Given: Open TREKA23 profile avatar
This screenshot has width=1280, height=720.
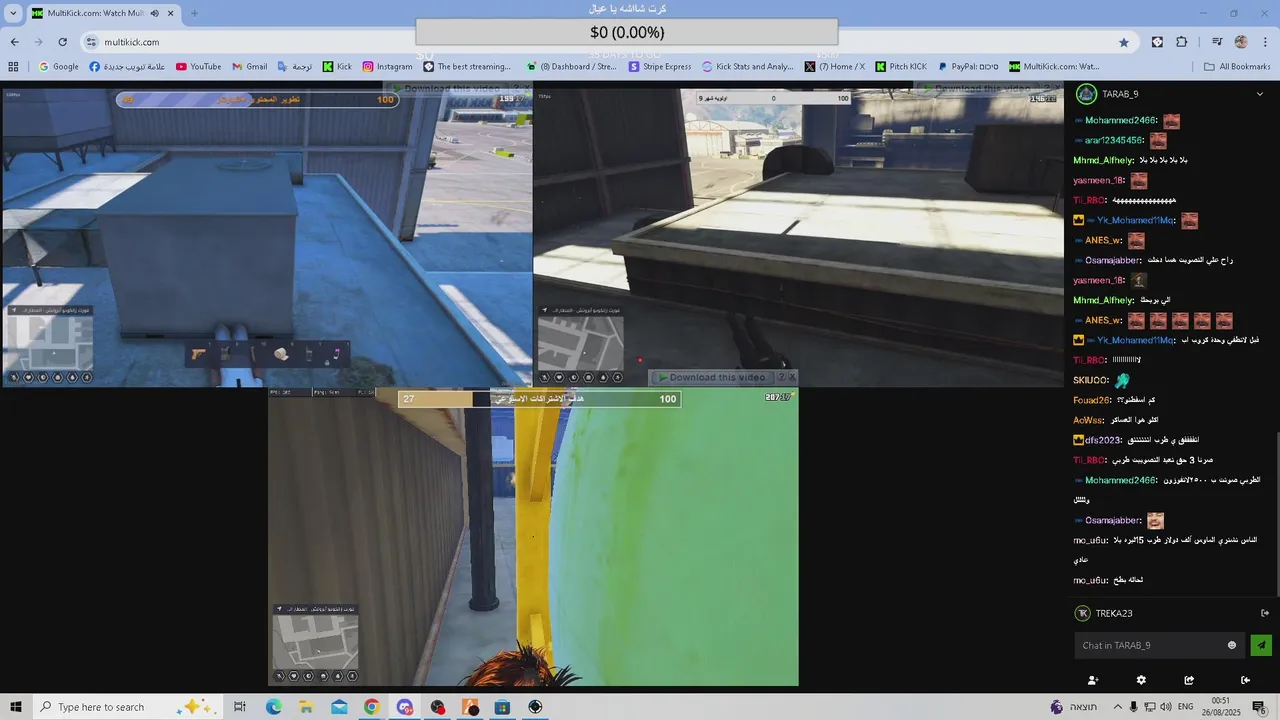Looking at the screenshot, I should coord(1082,613).
